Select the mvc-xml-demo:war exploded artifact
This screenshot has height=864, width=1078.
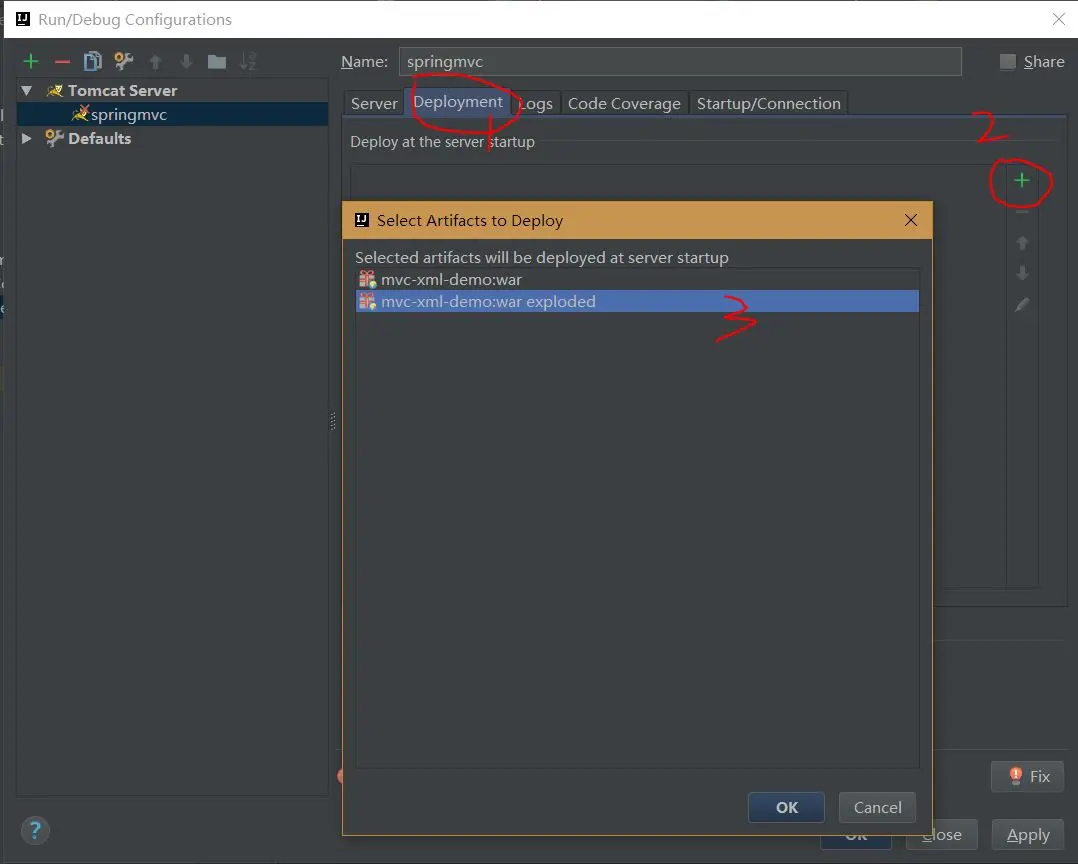point(637,301)
